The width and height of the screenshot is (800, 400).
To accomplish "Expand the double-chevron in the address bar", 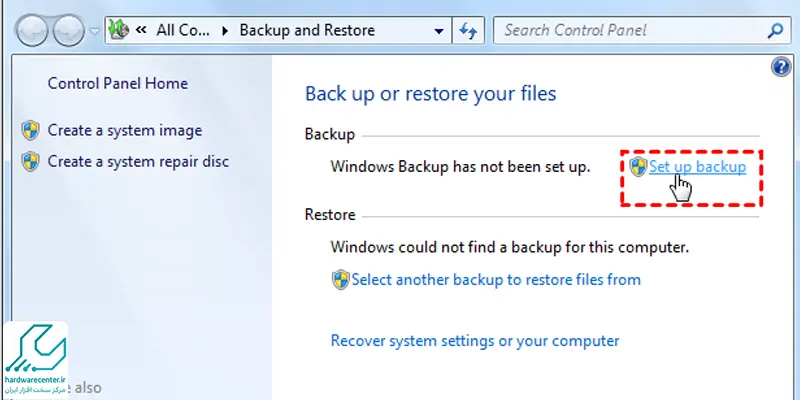I will coord(141,30).
